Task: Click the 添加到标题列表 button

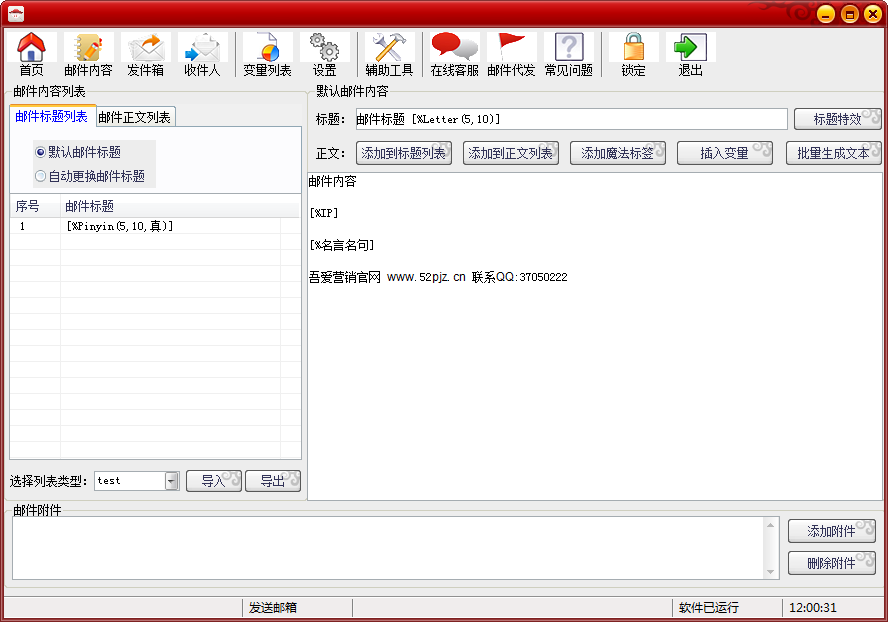Action: click(x=403, y=153)
